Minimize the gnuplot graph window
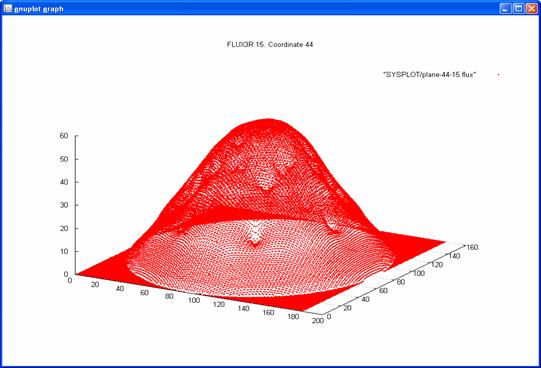This screenshot has width=541, height=368. [505, 8]
